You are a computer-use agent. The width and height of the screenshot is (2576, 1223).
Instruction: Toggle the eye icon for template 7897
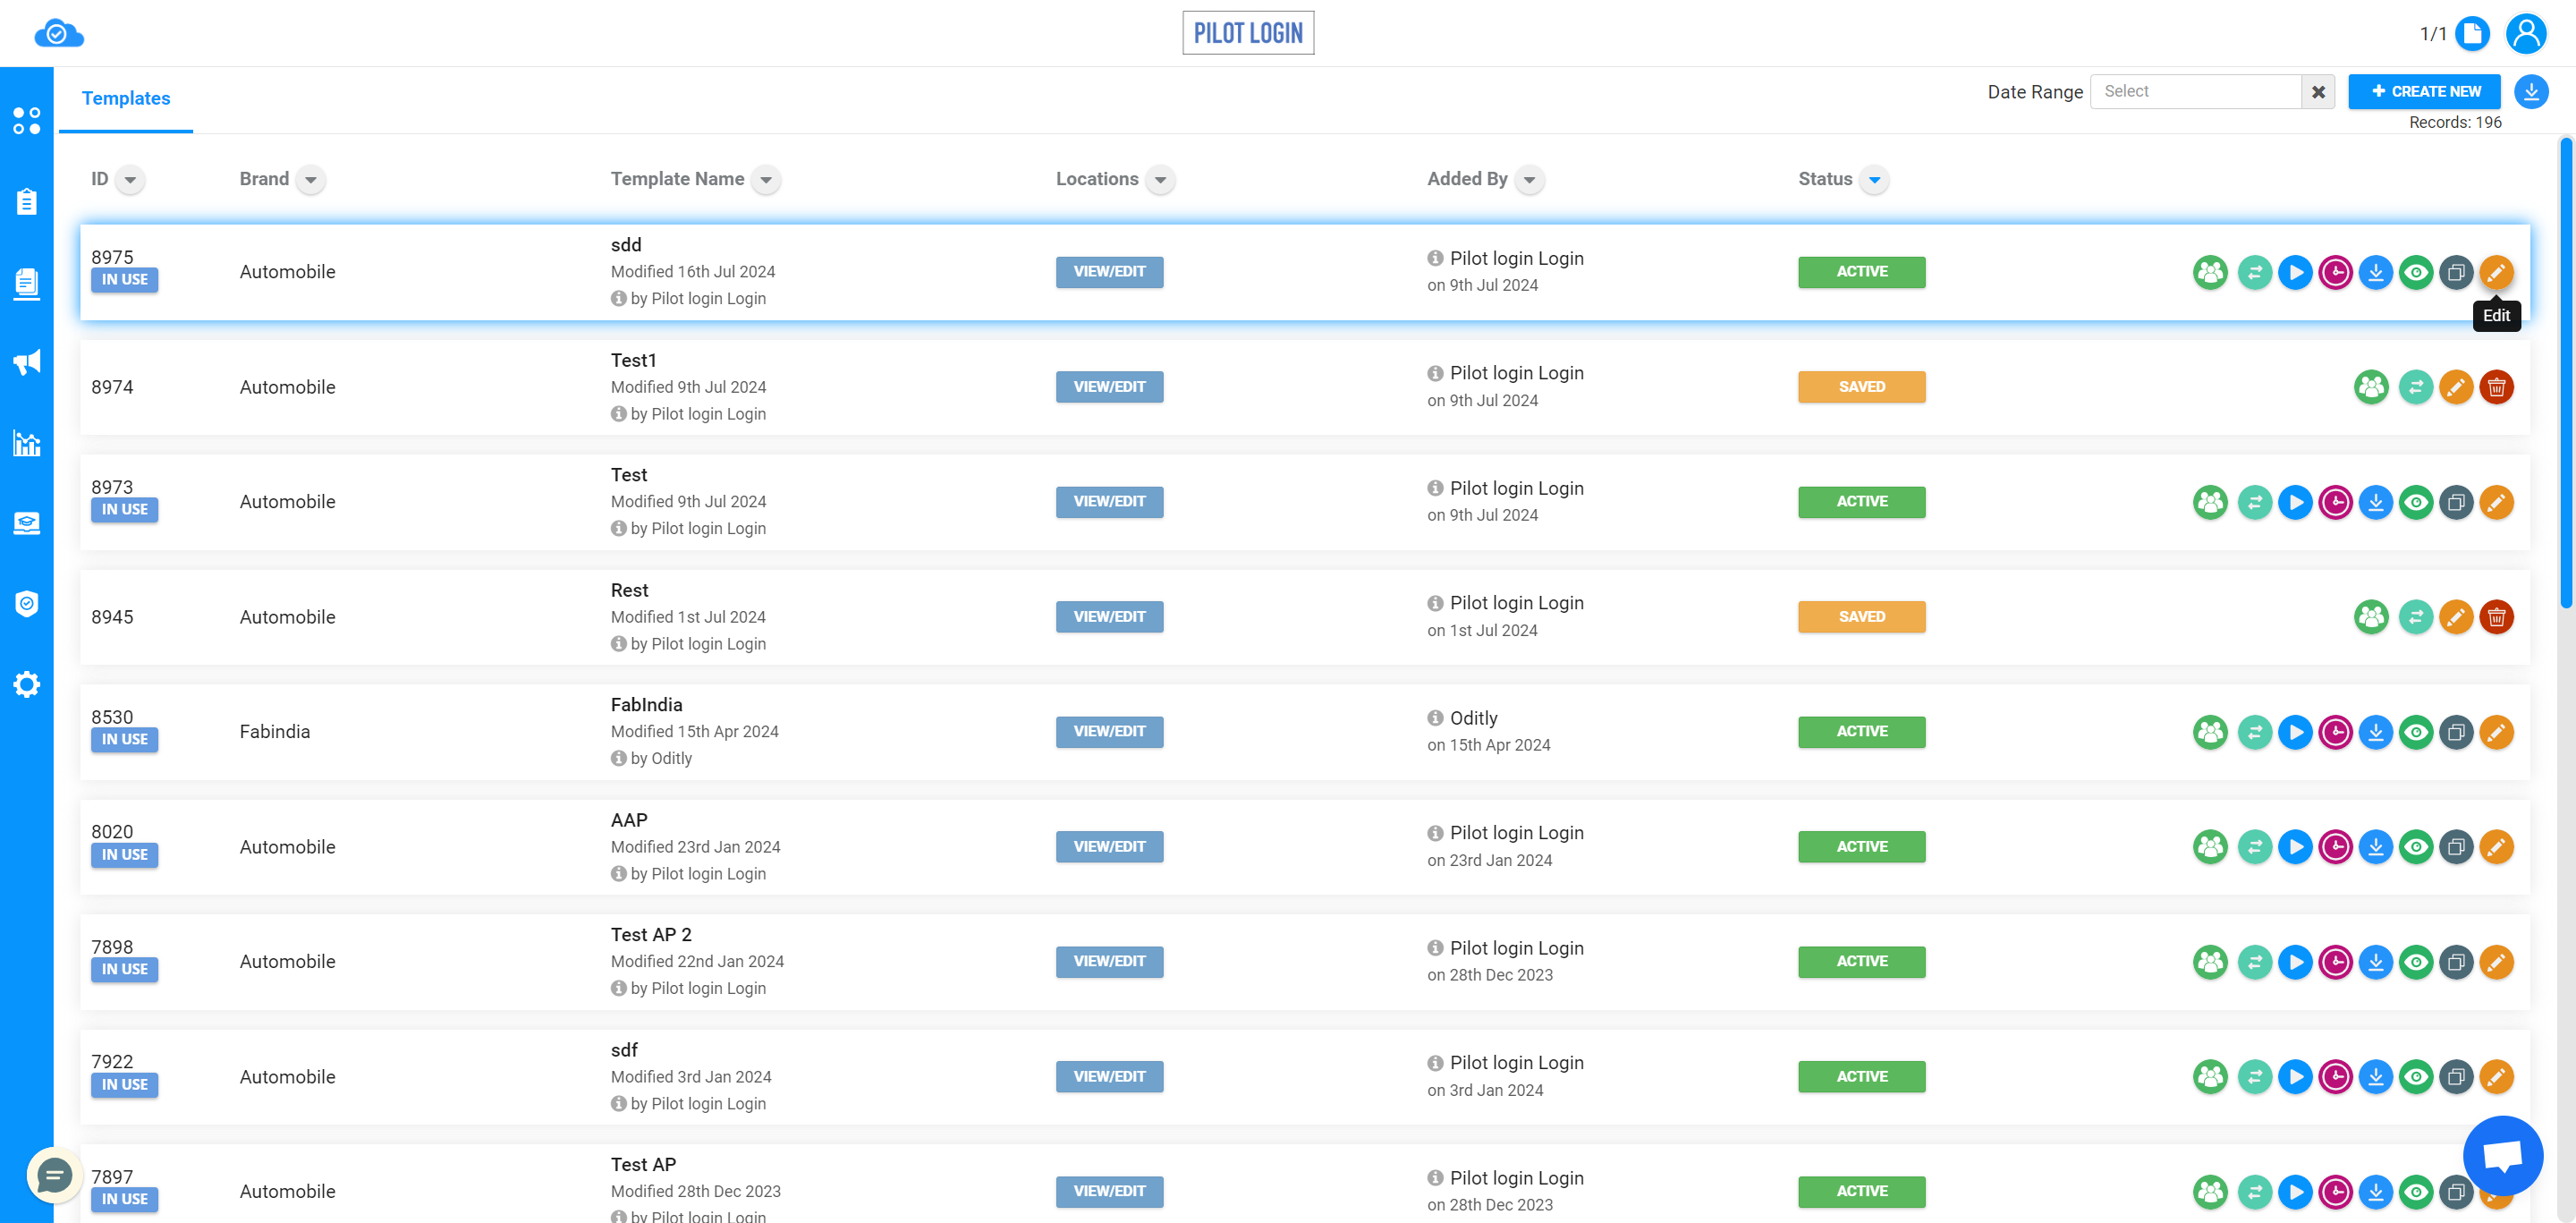(2415, 1190)
